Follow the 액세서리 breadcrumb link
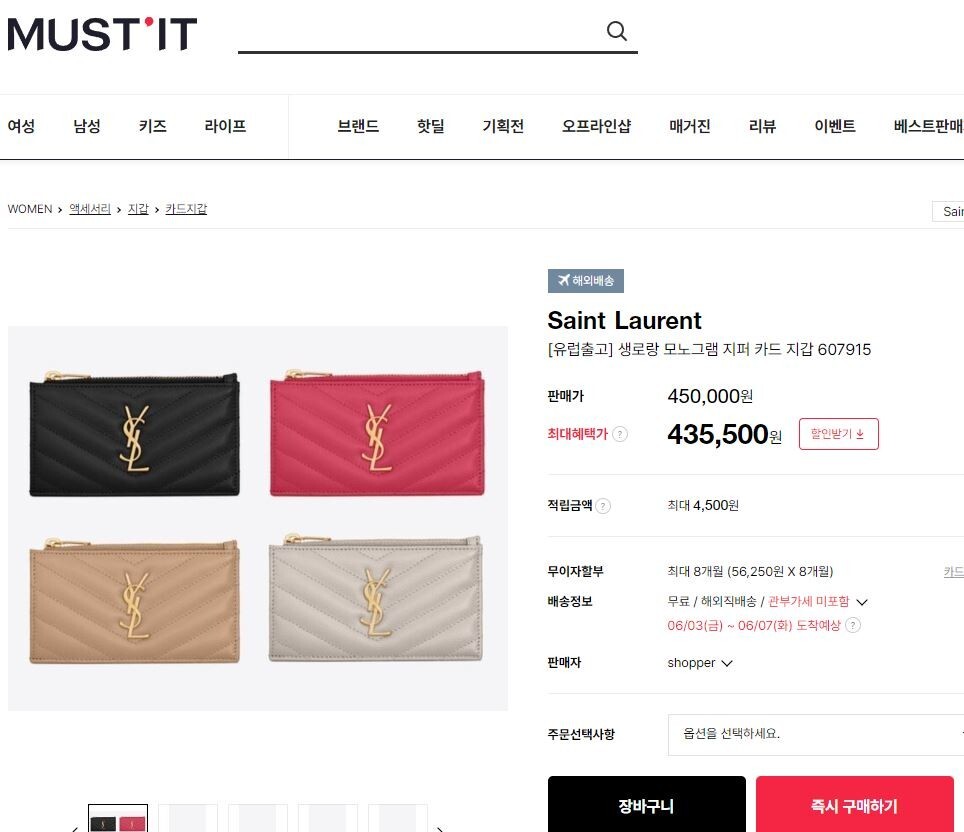The image size is (964, 832). (90, 209)
